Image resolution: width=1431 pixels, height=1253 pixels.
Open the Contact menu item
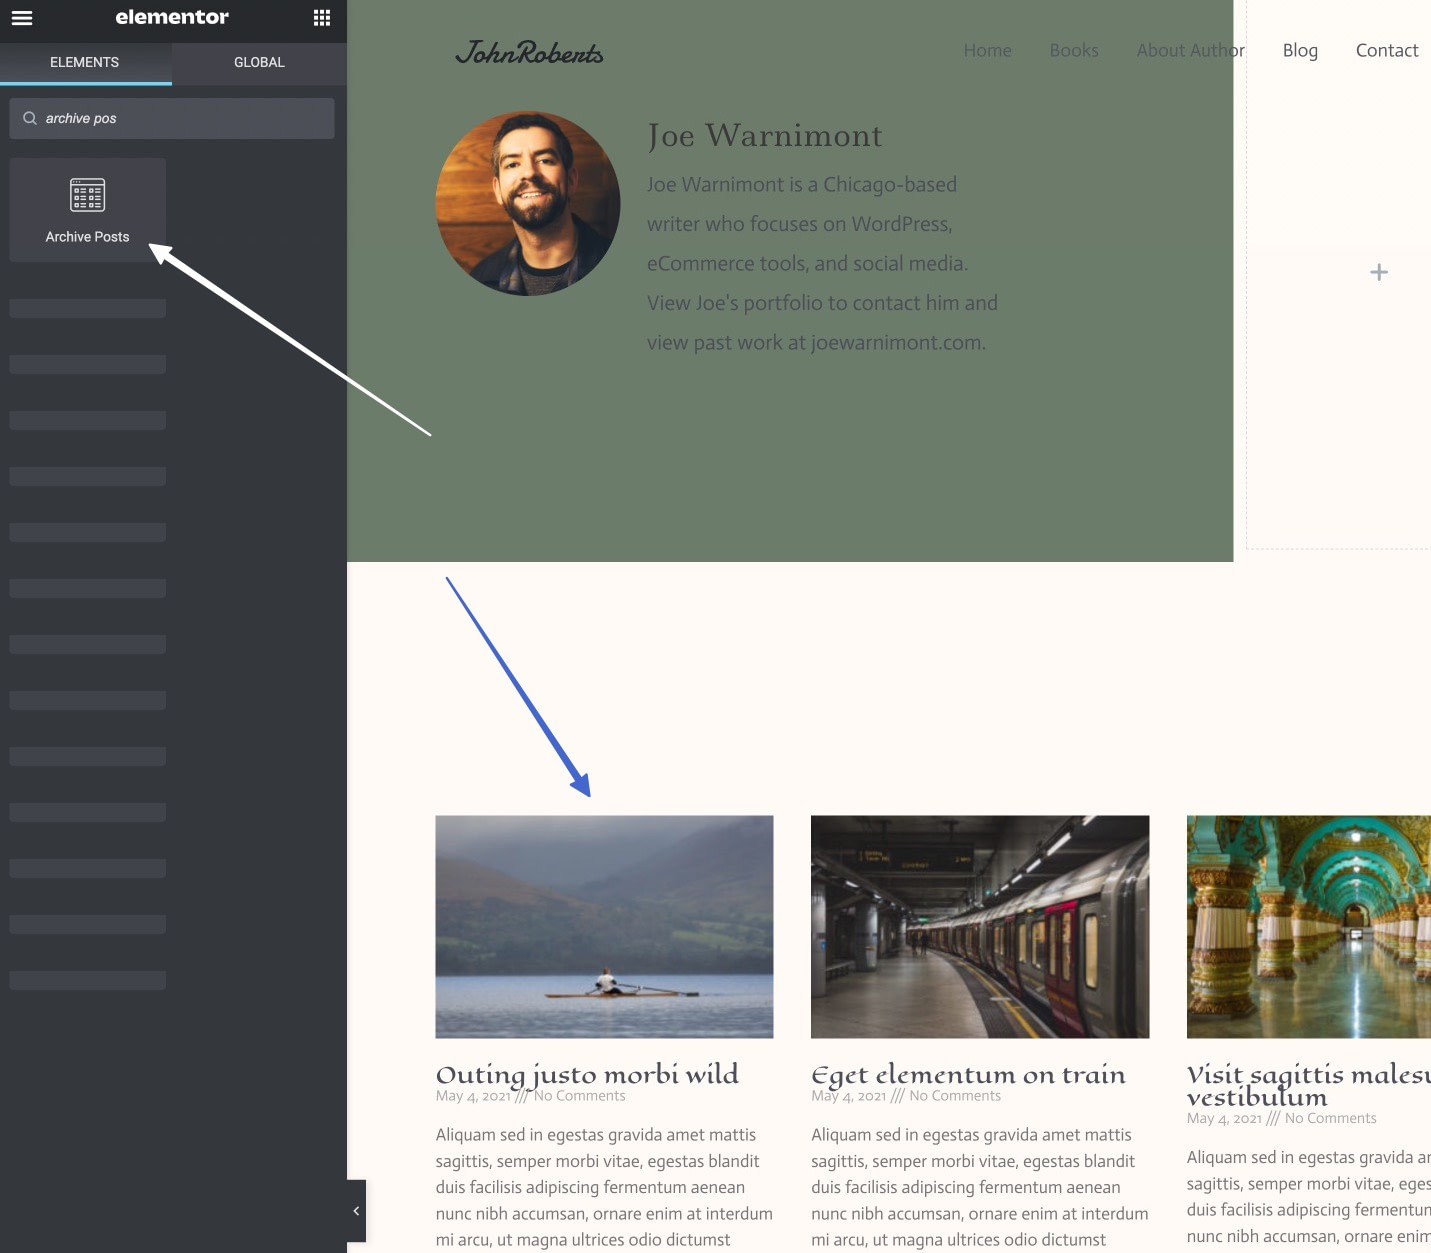1387,50
